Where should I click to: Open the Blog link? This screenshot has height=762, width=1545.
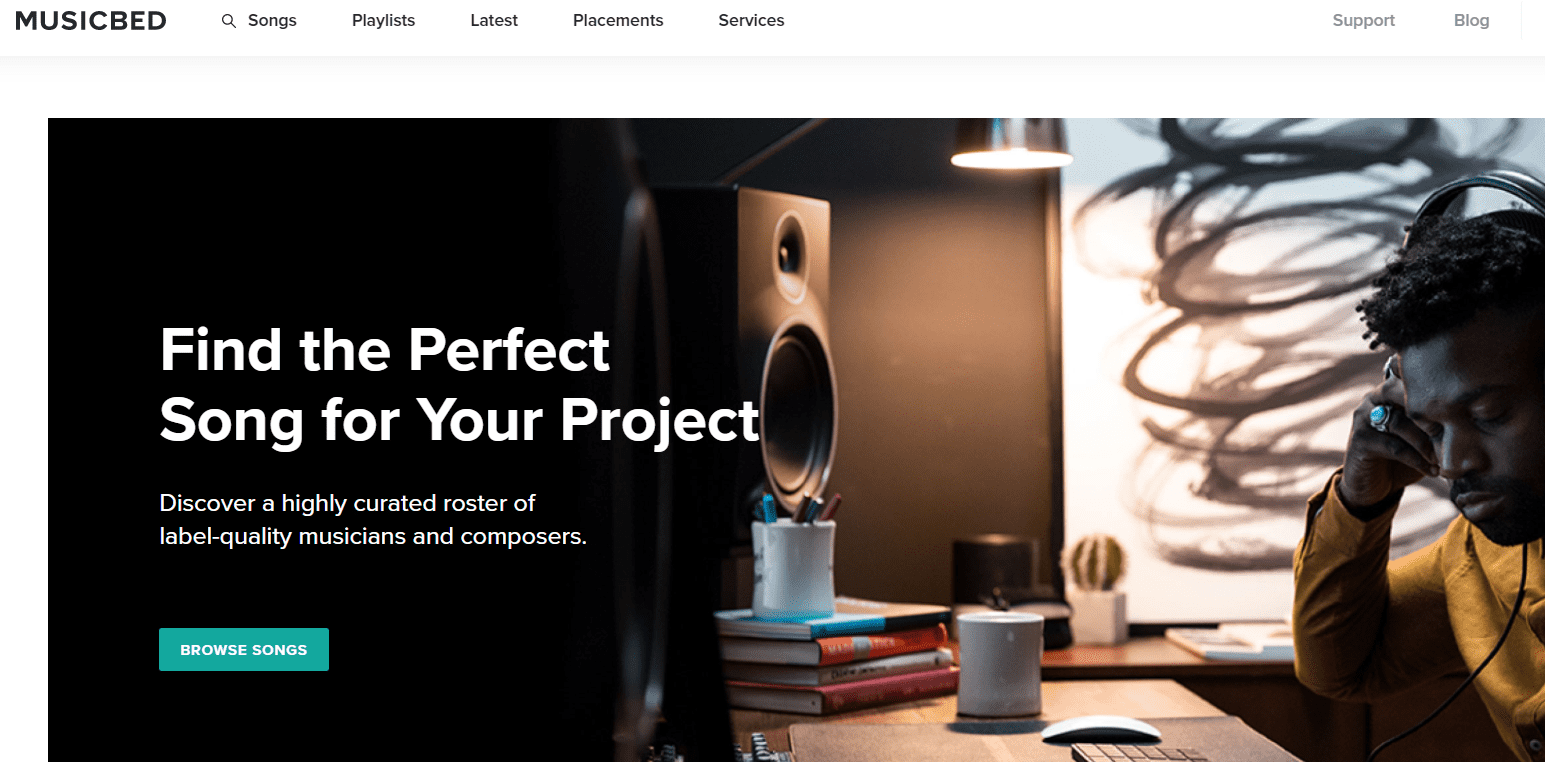(1471, 20)
